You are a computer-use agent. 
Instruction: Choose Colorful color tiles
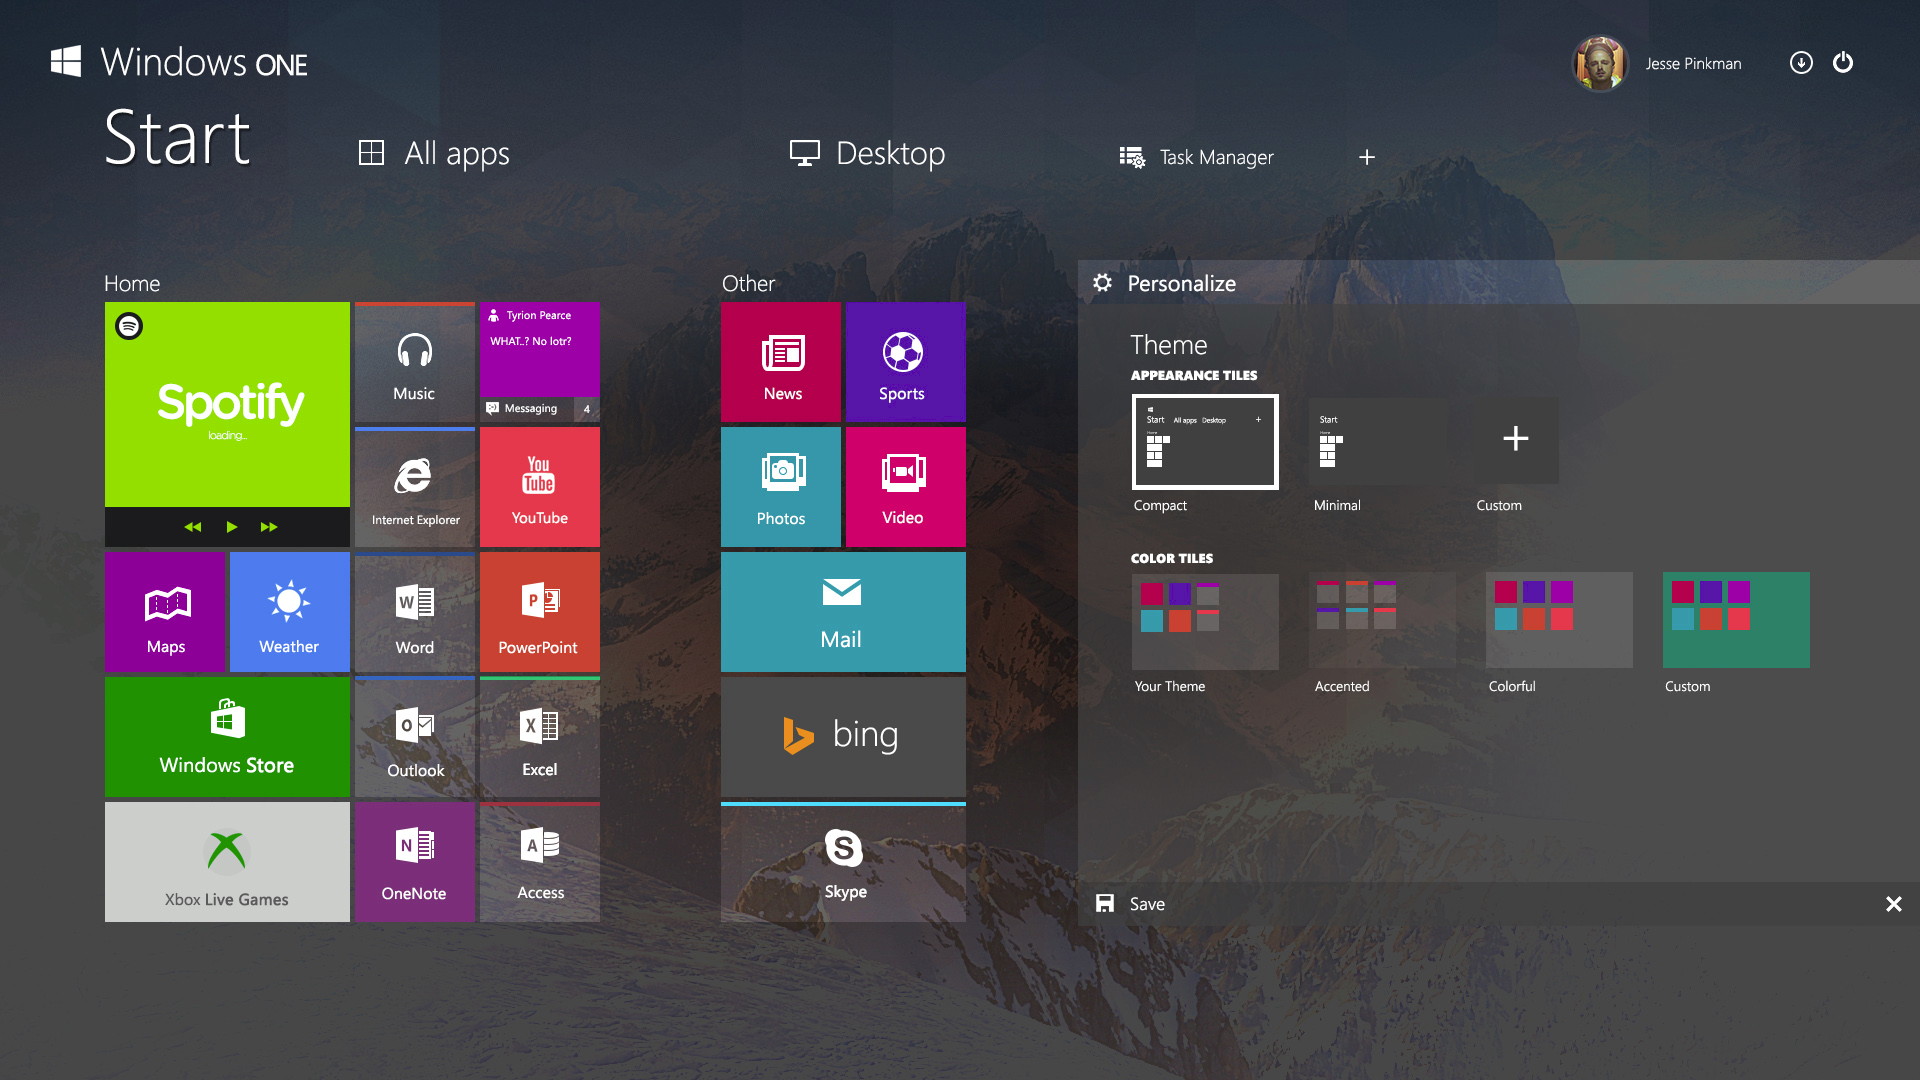point(1559,621)
